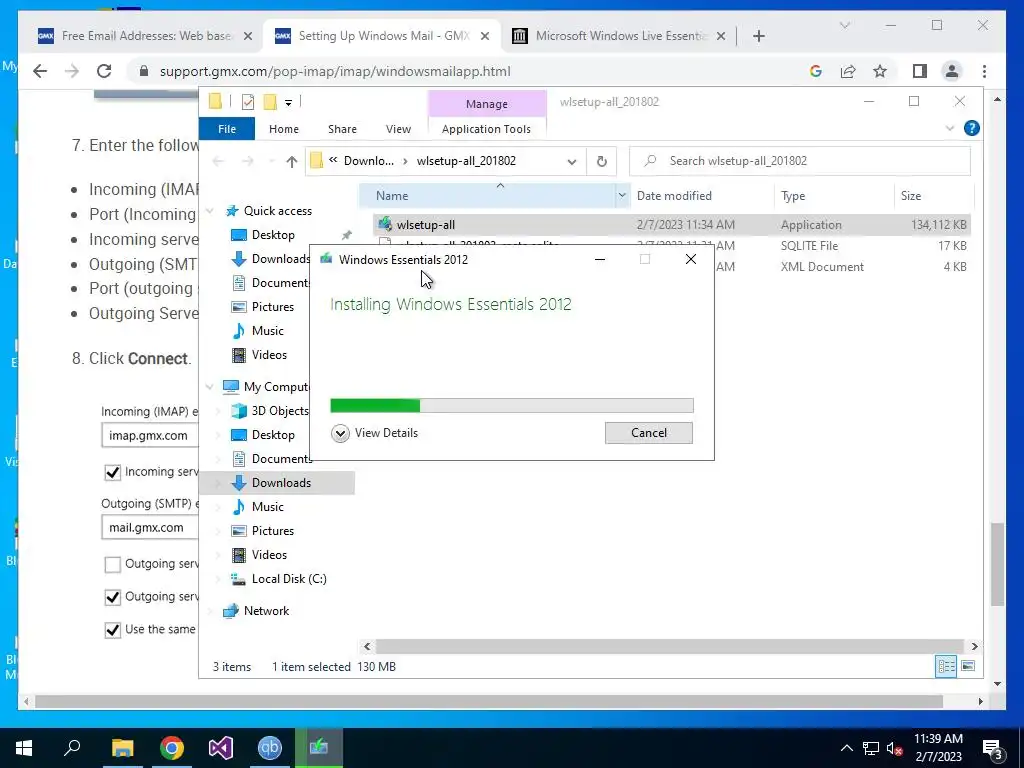This screenshot has width=1024, height=768.
Task: Open Visual Studio from taskbar
Action: coord(221,748)
